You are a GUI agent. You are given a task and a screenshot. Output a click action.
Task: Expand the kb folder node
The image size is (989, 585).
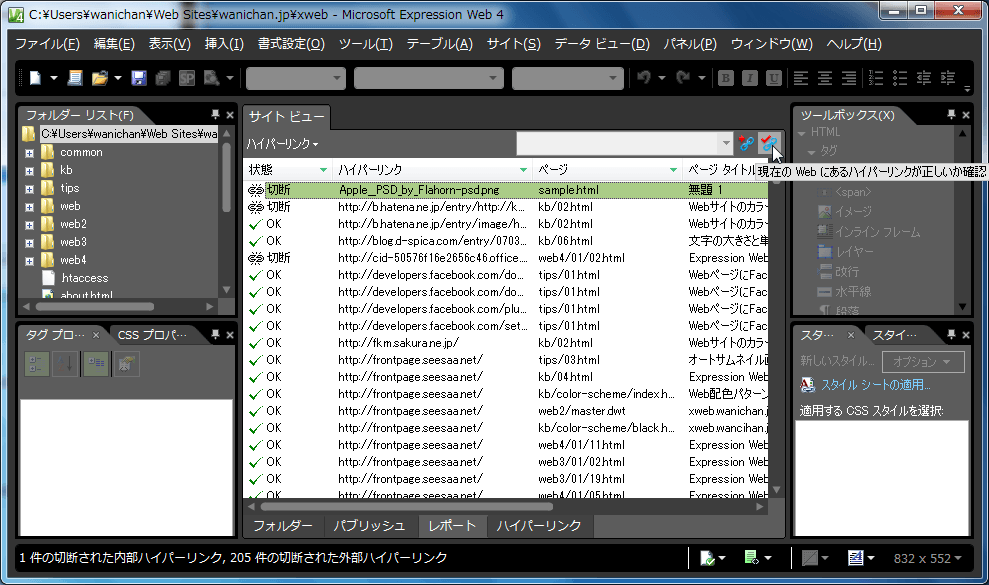[x=29, y=171]
